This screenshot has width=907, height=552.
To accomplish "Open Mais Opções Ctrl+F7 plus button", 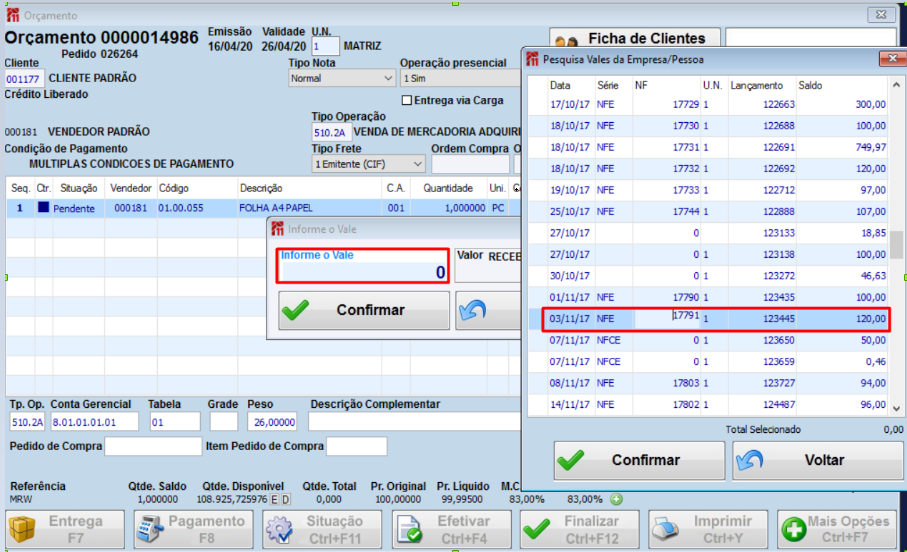I will tap(837, 529).
